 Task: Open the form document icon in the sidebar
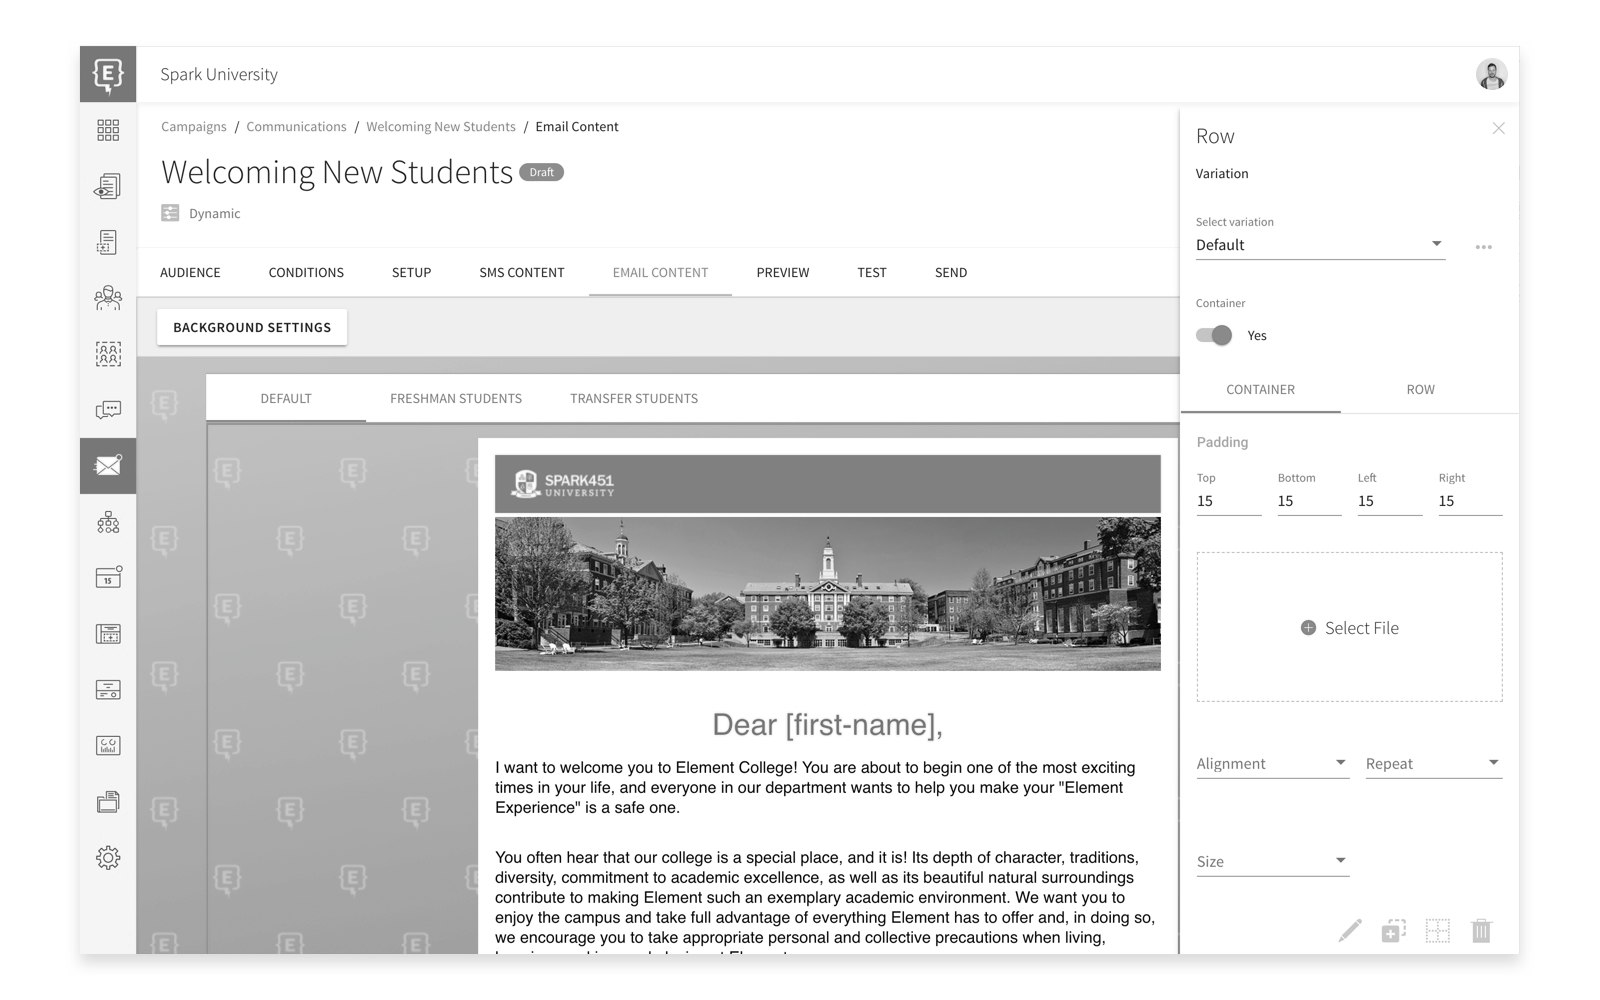click(108, 242)
